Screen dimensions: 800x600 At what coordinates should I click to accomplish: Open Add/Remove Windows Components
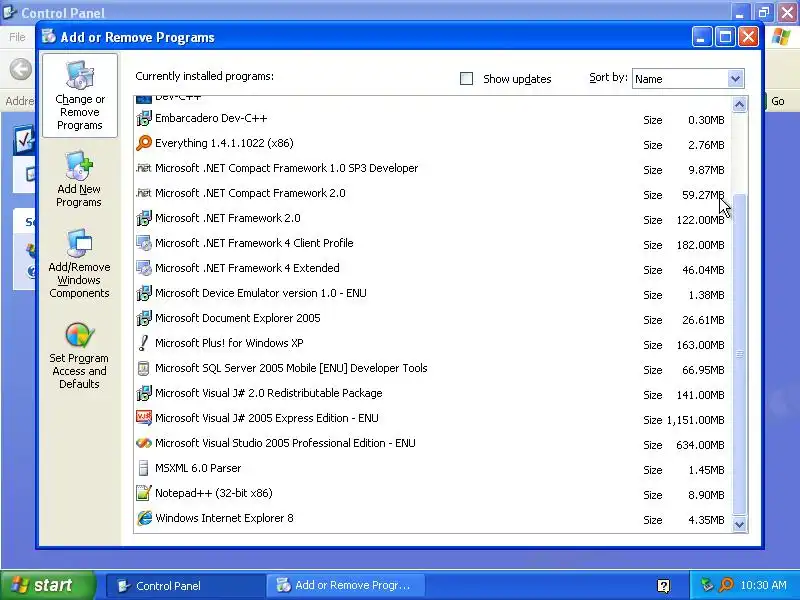[x=79, y=264]
